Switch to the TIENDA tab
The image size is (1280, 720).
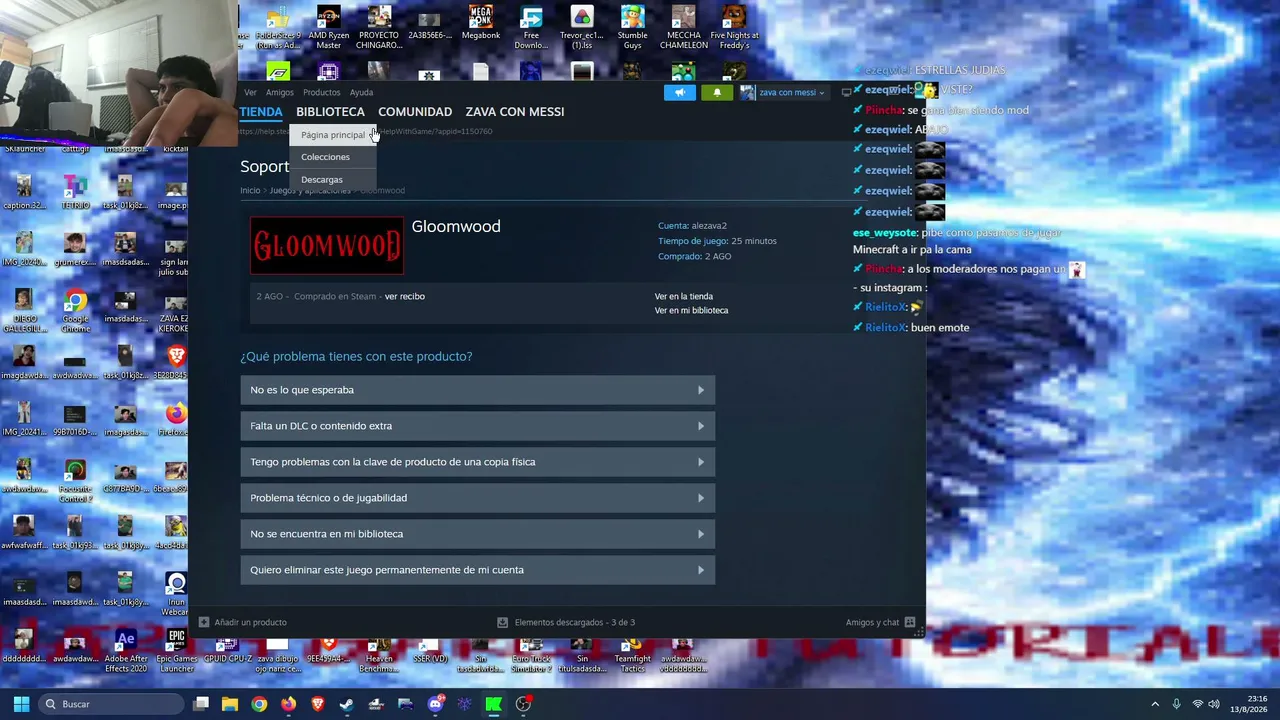coord(261,112)
